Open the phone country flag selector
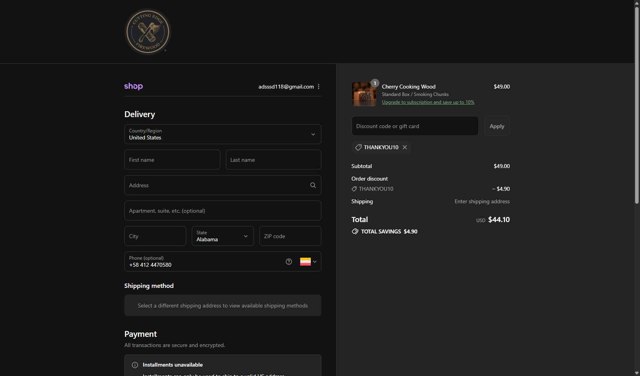 [308, 262]
